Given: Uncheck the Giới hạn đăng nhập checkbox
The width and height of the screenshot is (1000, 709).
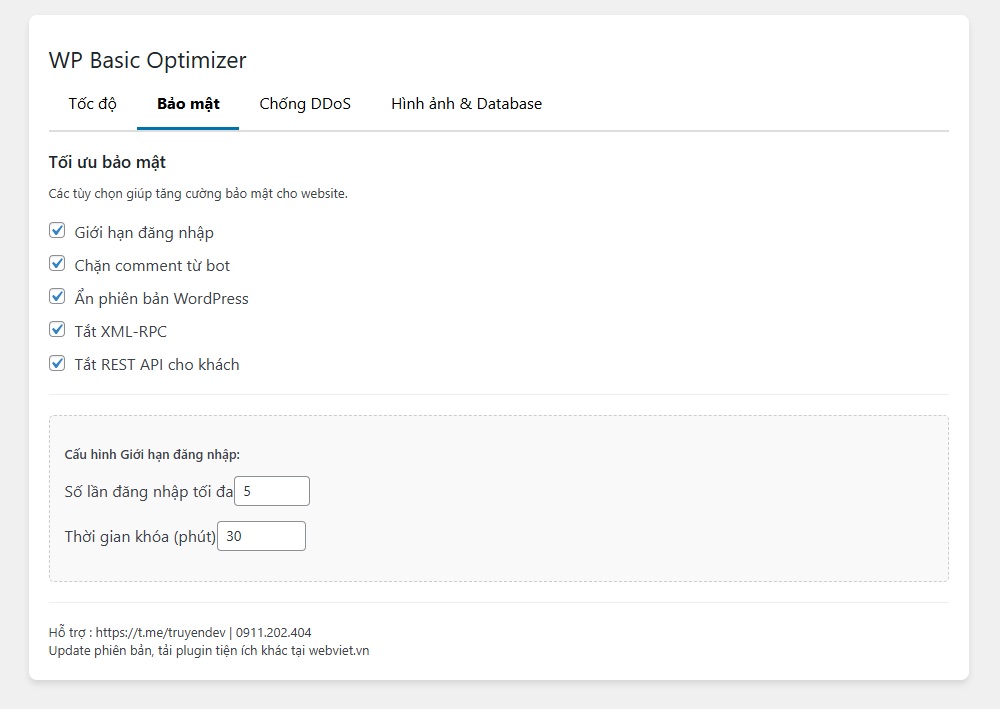Looking at the screenshot, I should click(57, 232).
